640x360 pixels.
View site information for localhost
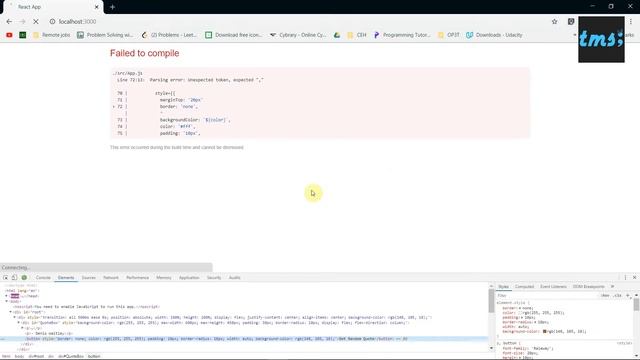coord(52,22)
